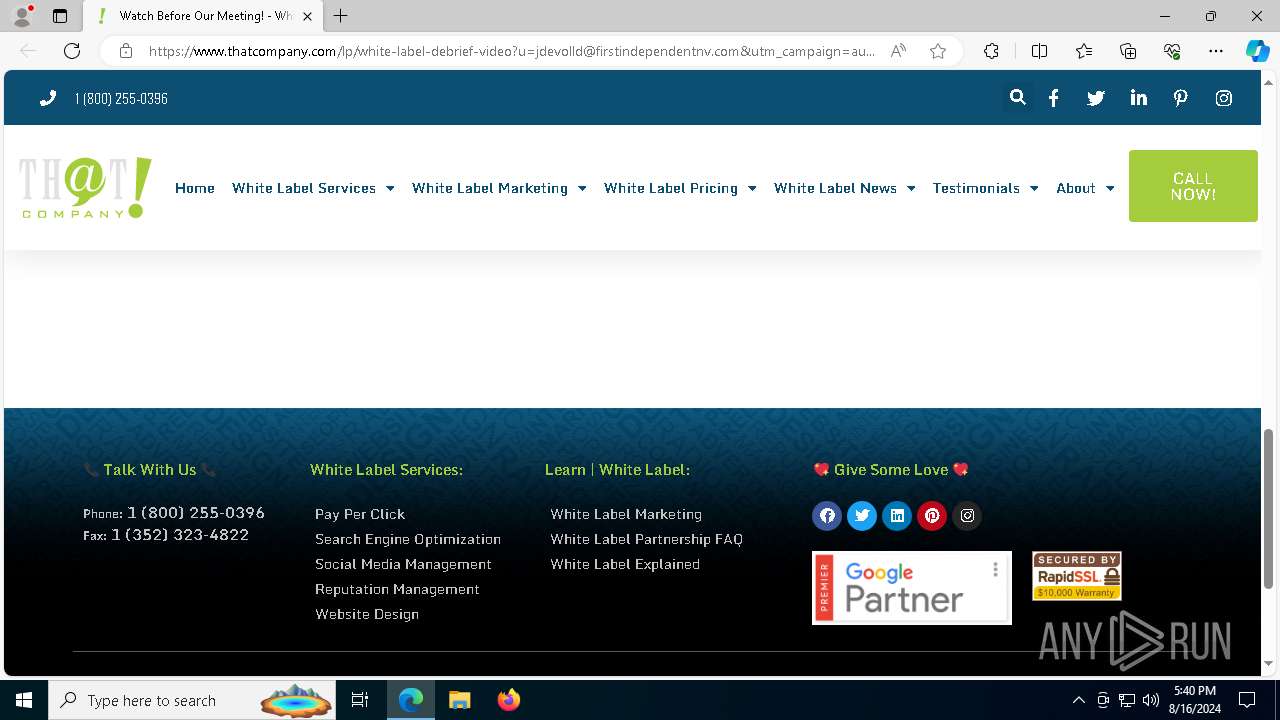Viewport: 1280px width, 720px height.
Task: Open the Copilot sidebar icon
Action: click(x=1257, y=51)
